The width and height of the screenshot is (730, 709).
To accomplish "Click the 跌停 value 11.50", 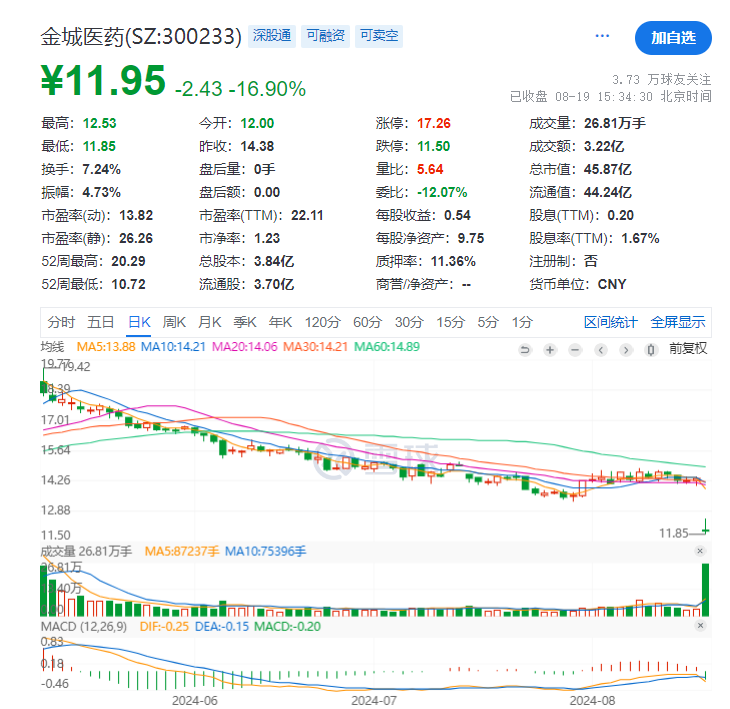I will click(x=433, y=146).
